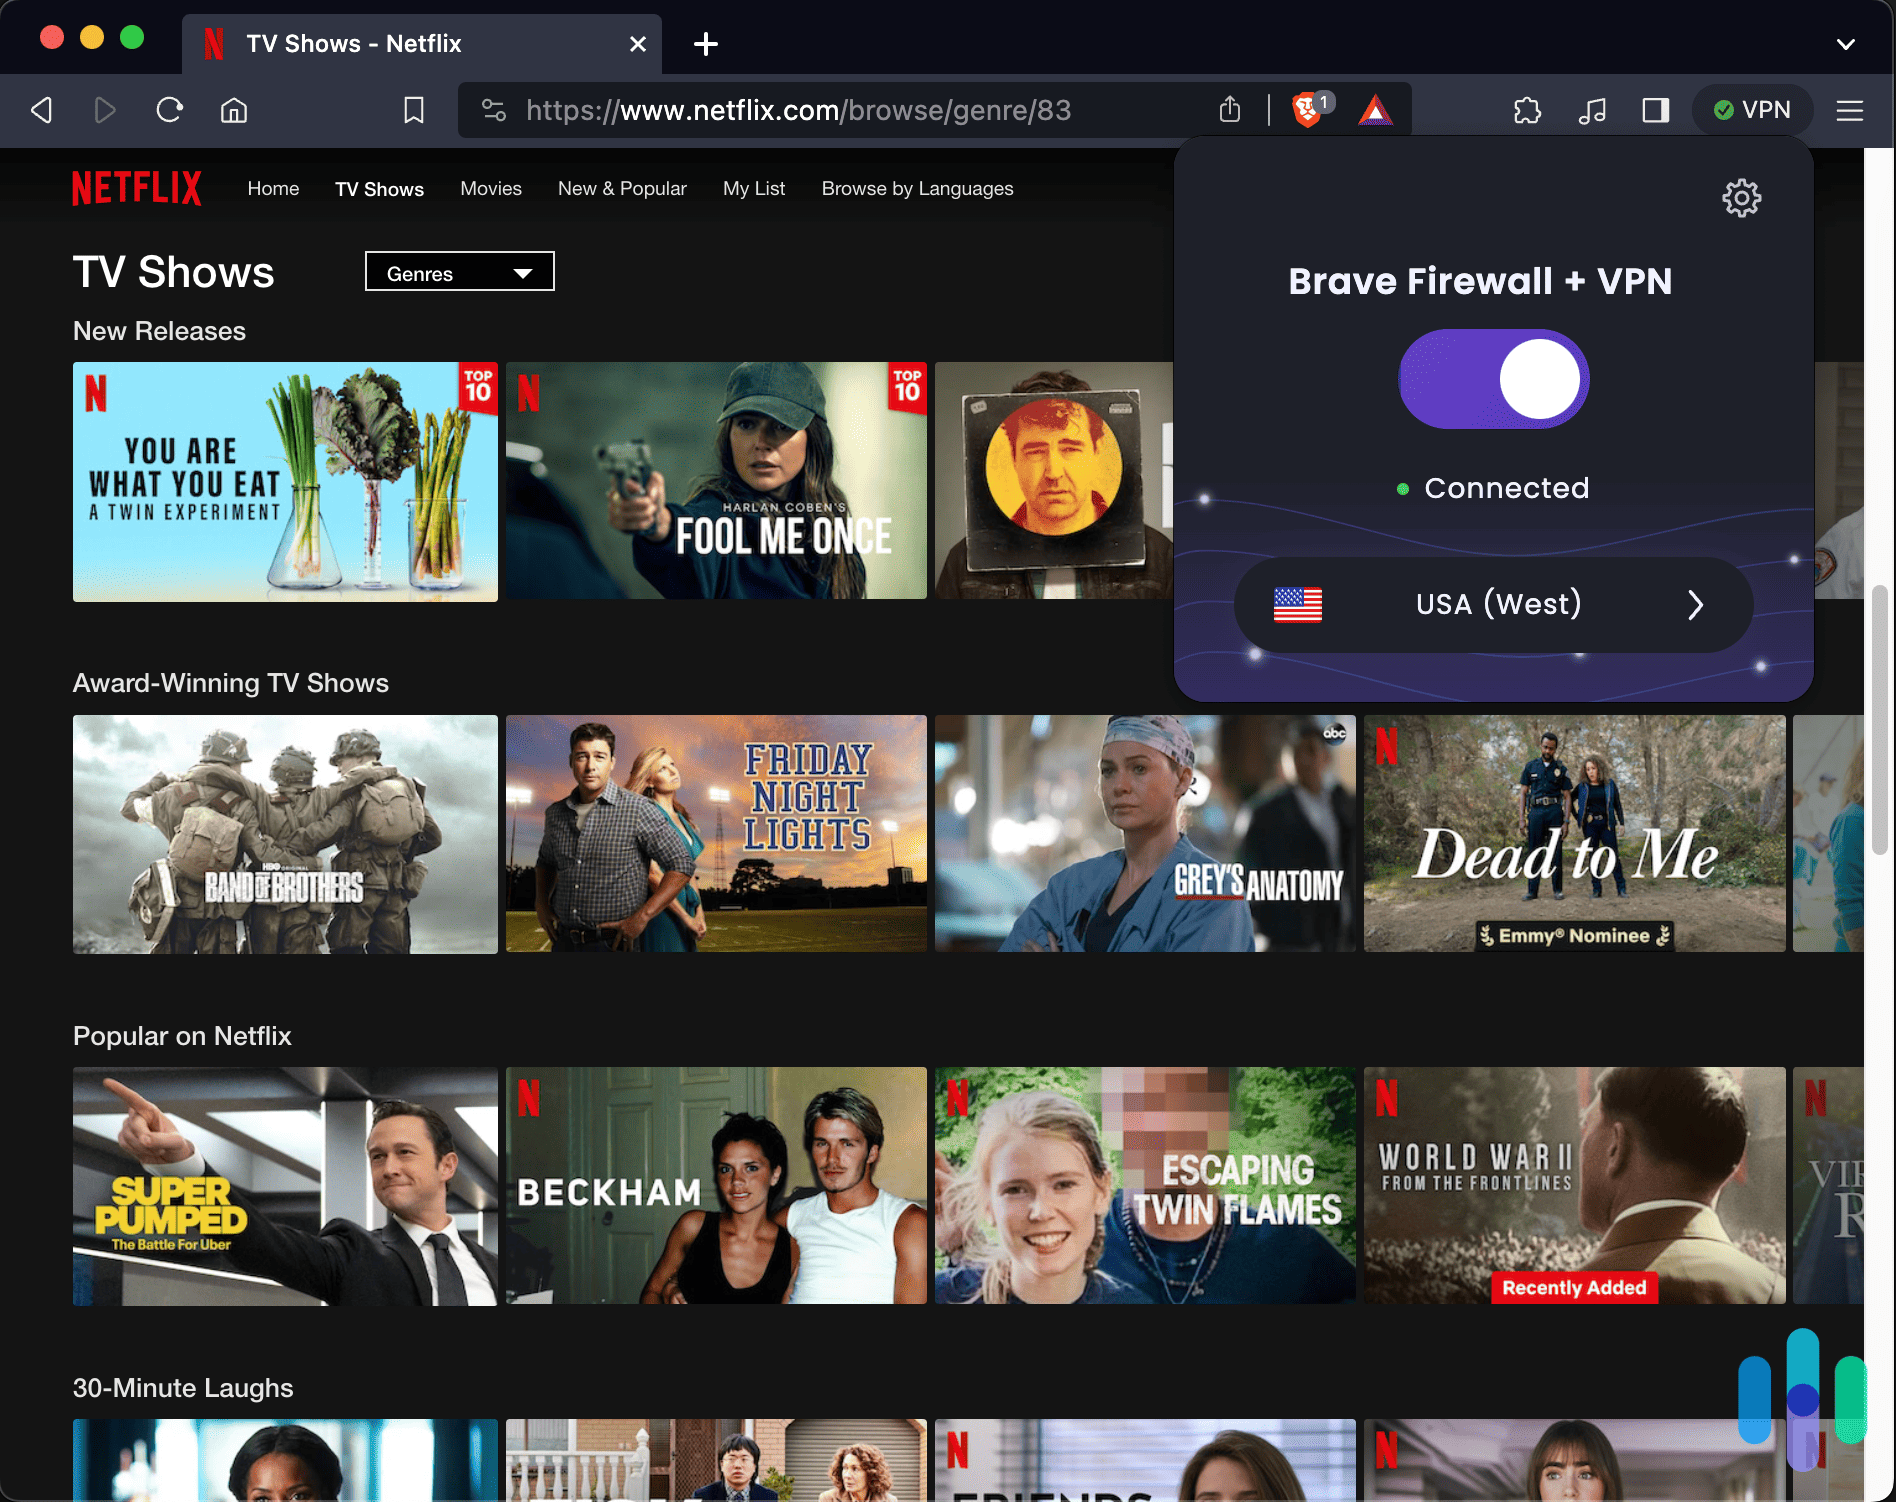Screen dimensions: 1896x1502
Task: Open the Brave Rewards icon
Action: [x=1376, y=110]
